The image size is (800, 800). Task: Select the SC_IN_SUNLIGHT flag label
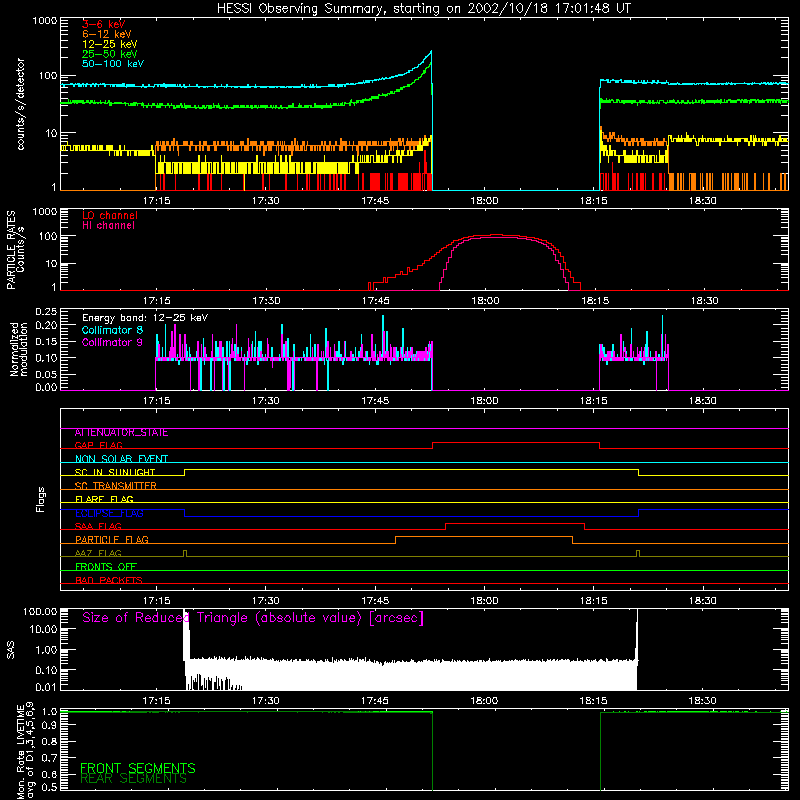point(115,472)
